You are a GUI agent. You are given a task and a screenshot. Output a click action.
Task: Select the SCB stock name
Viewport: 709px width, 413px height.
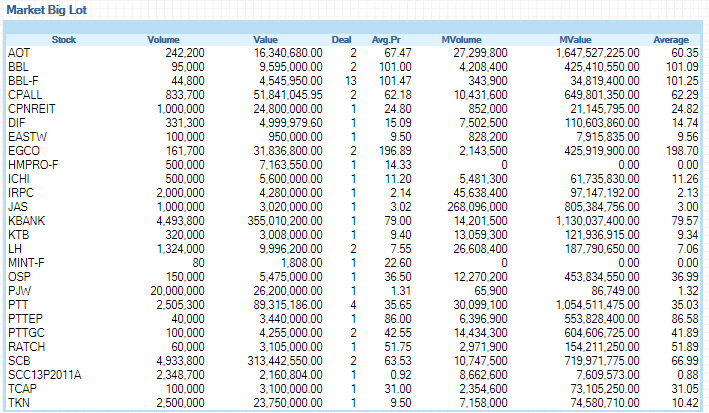tap(19, 361)
